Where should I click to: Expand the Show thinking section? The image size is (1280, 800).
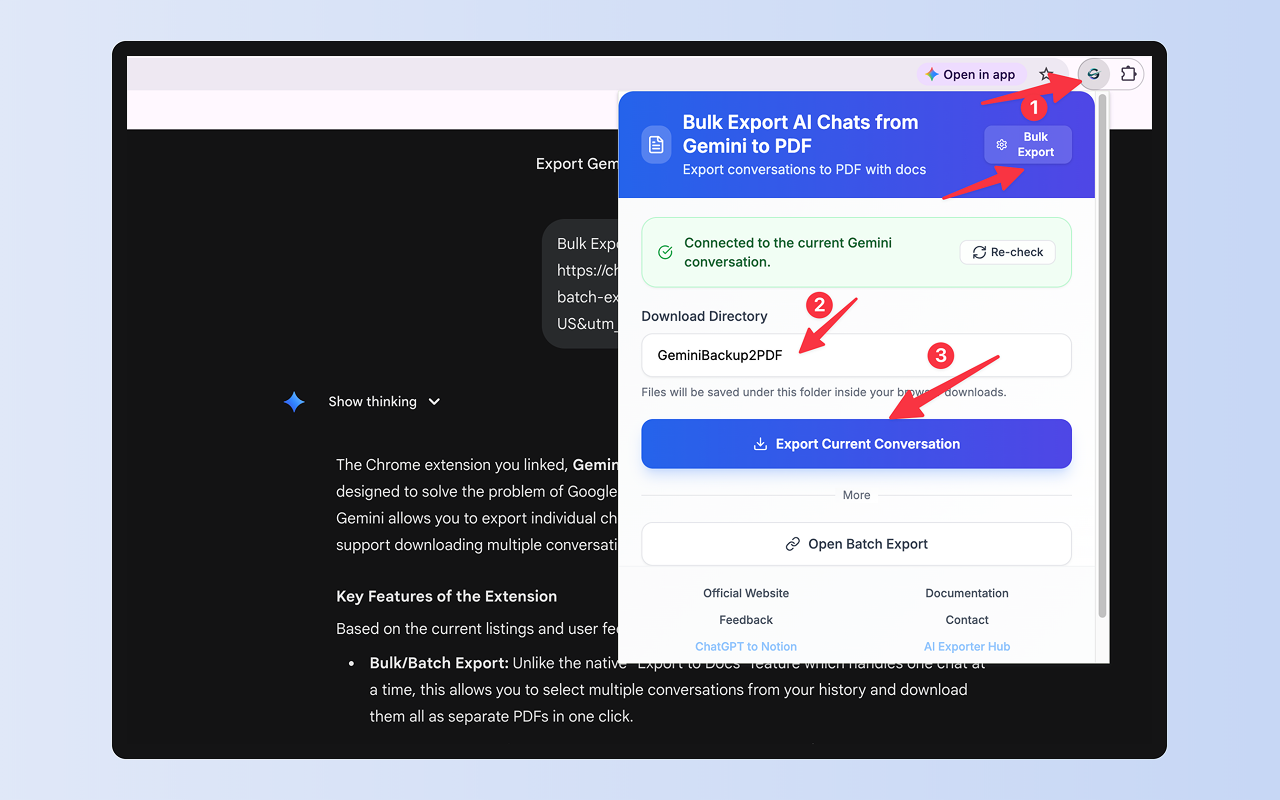pos(384,402)
